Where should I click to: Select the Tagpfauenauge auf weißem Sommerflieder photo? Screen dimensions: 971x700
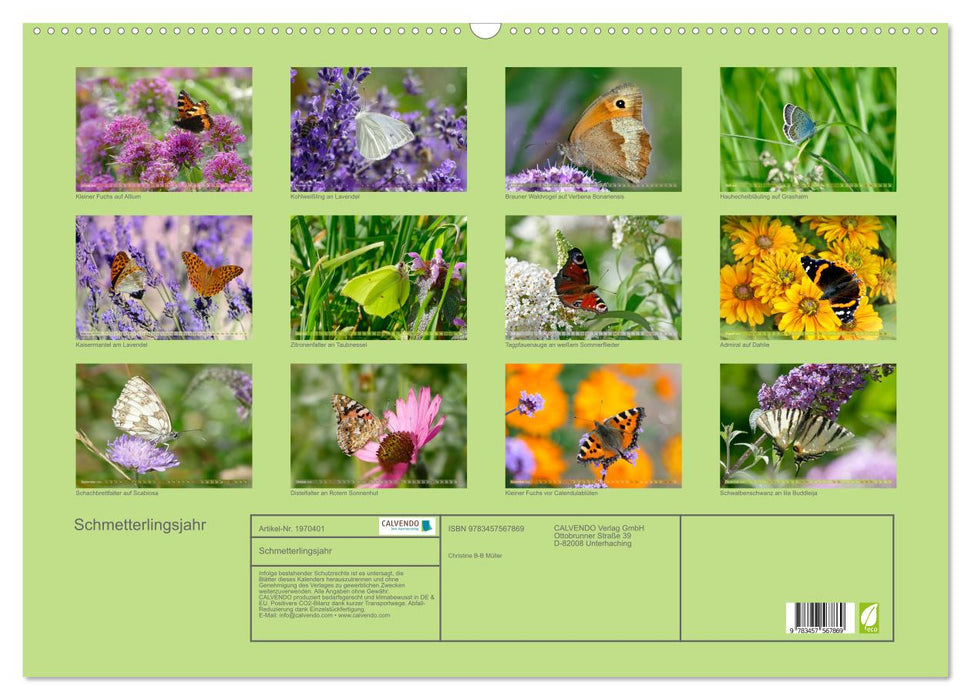click(593, 277)
